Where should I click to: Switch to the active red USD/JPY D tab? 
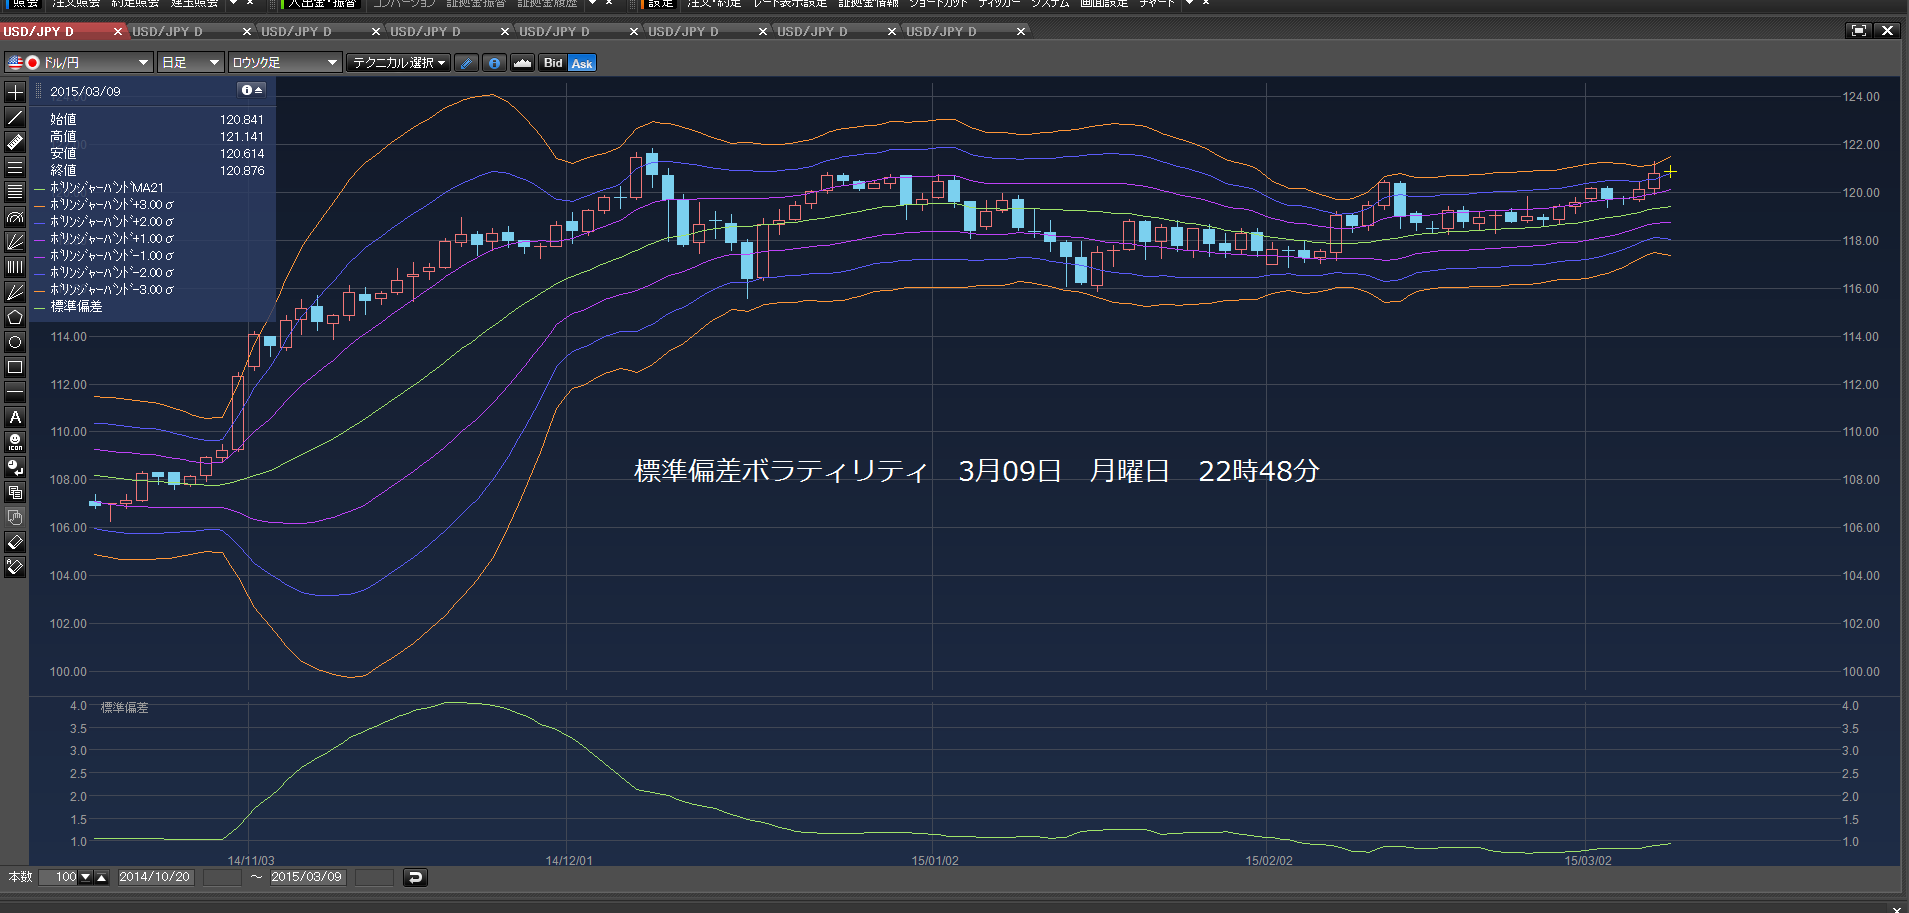[56, 31]
